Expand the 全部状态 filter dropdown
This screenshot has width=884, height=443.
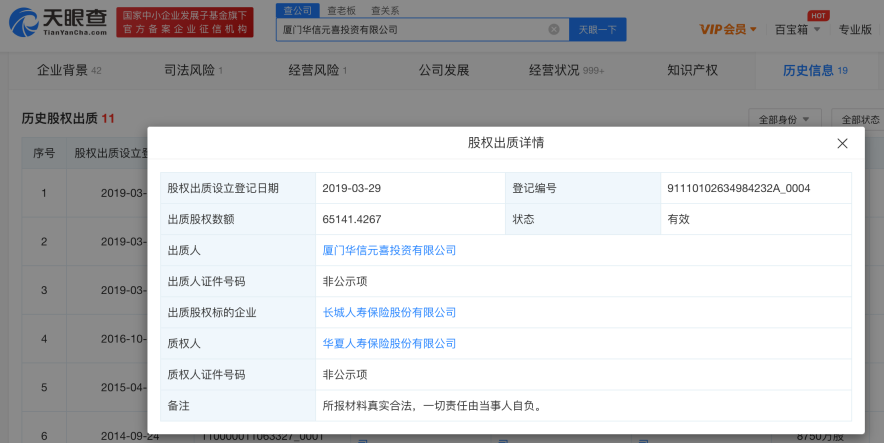(860, 119)
